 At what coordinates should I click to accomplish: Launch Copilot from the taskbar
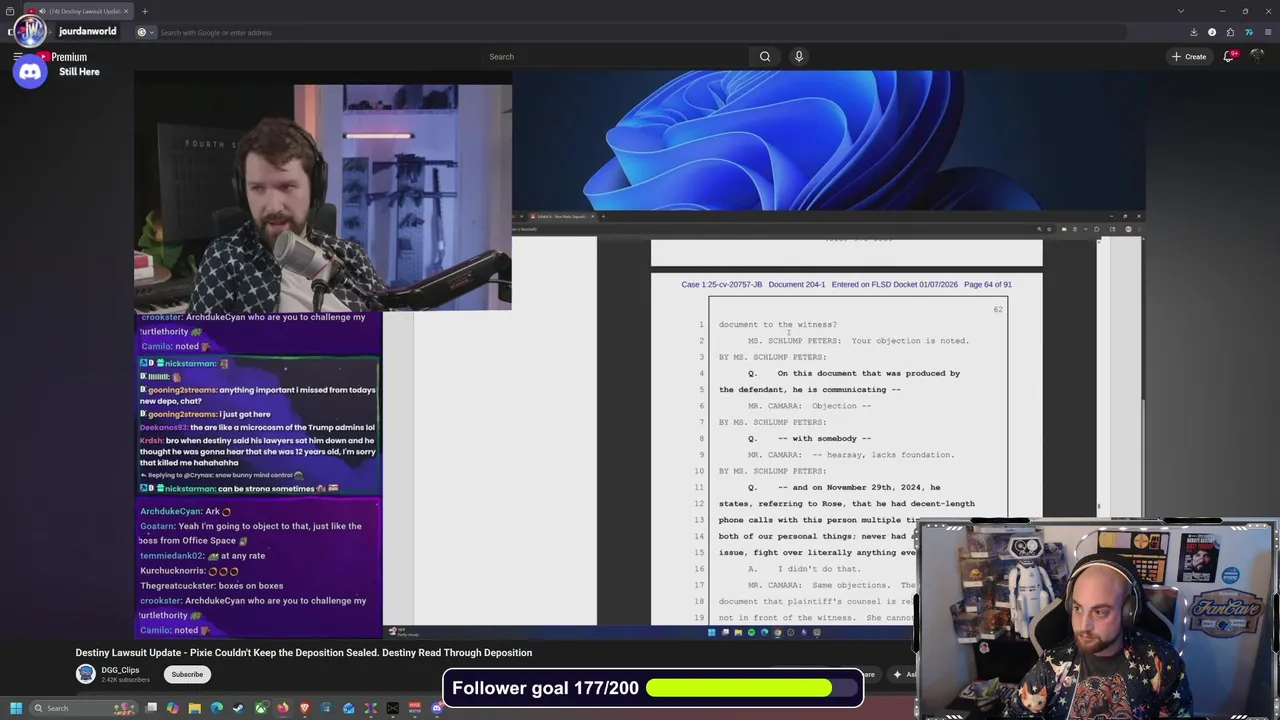[x=173, y=708]
